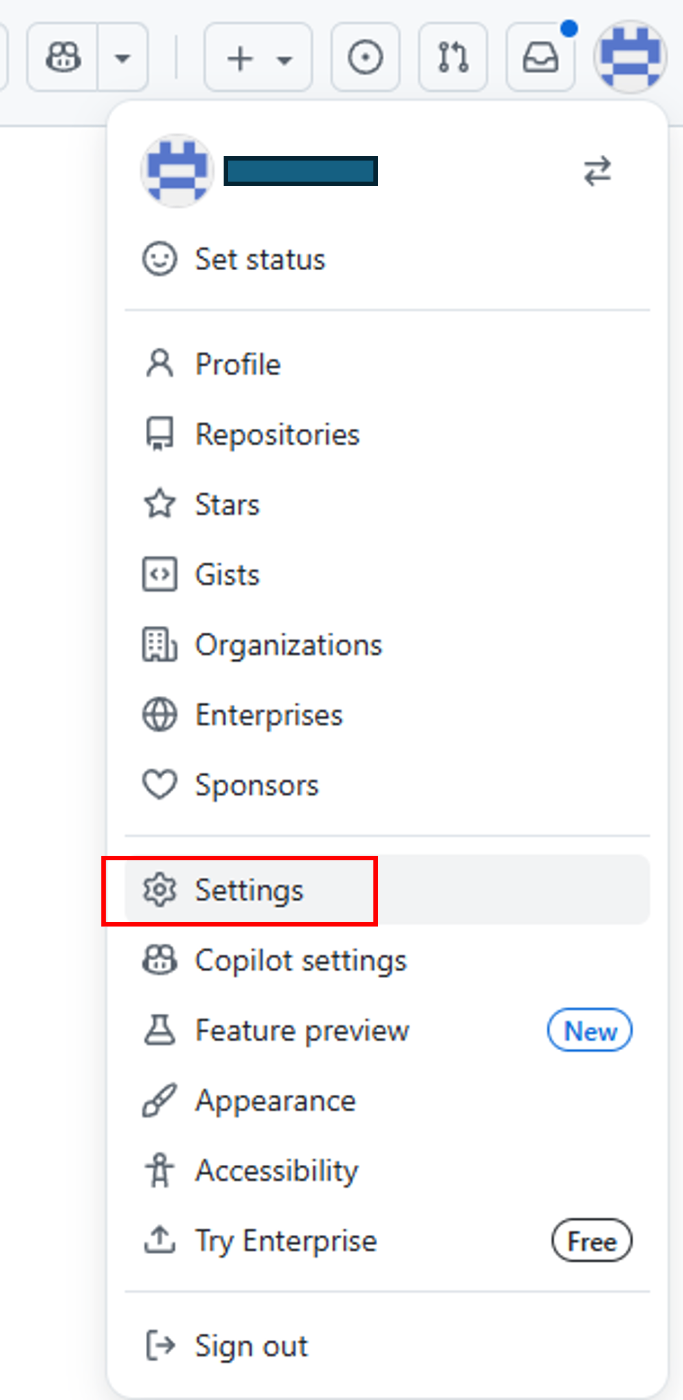The height and width of the screenshot is (1400, 683).
Task: Click the switch account arrows icon
Action: 597,172
